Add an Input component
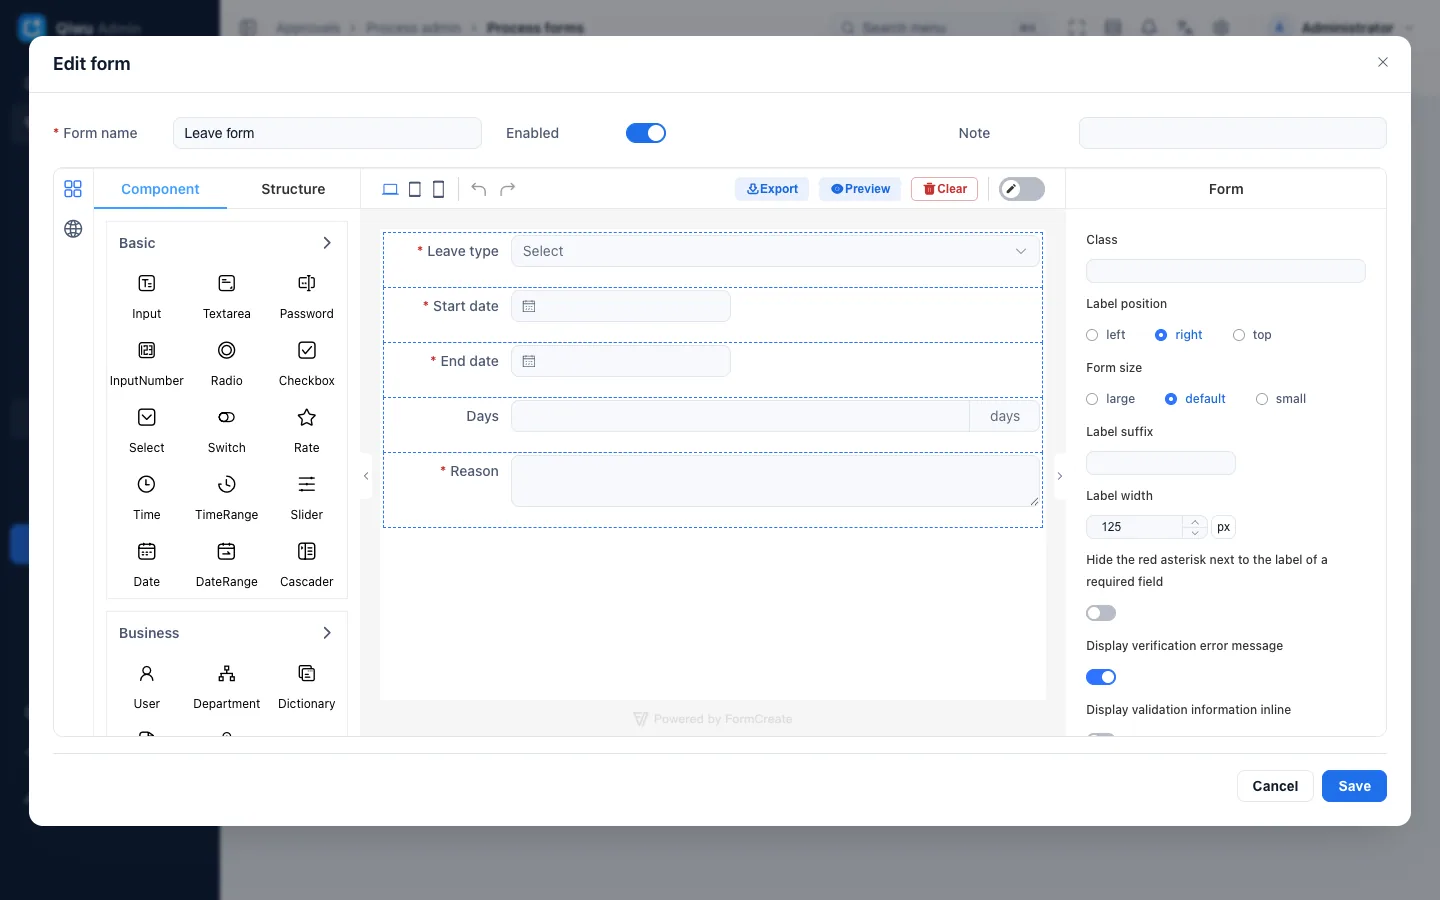 tap(147, 296)
